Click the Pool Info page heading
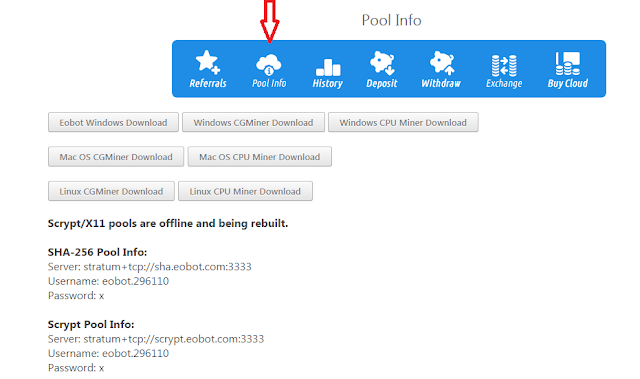The image size is (640, 379). coord(391,20)
